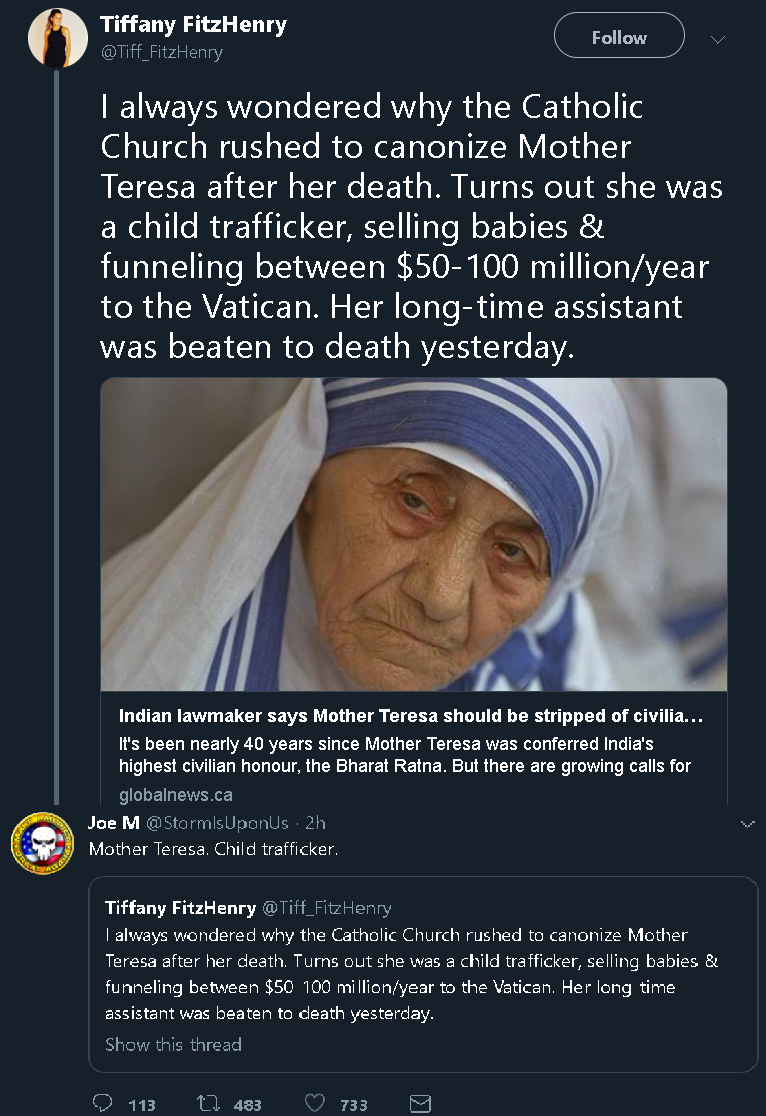The image size is (766, 1116).
Task: Open the Indian lawmaker article headline
Action: point(410,716)
